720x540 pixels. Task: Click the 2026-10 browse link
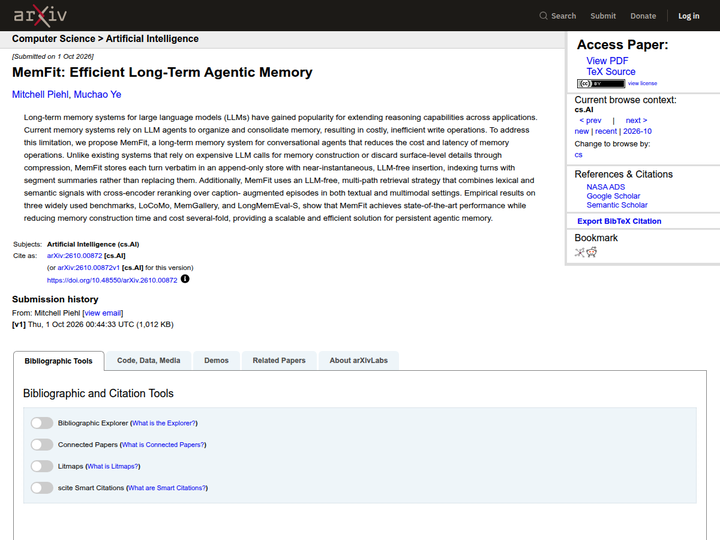[x=637, y=131]
